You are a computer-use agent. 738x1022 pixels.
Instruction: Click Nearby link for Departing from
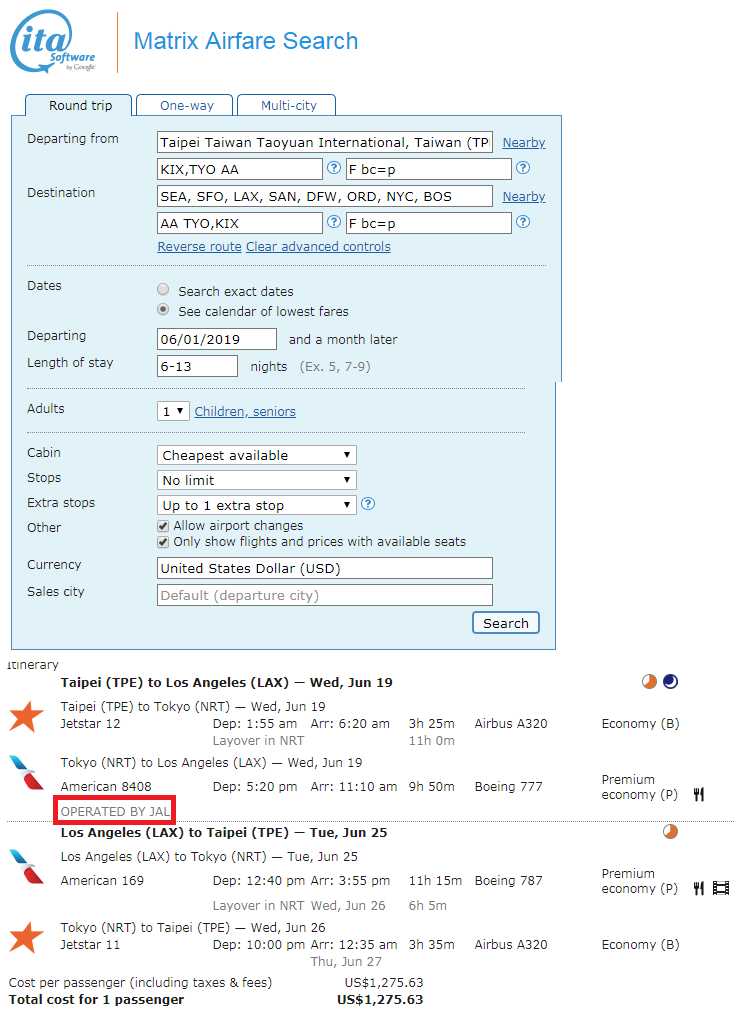524,143
